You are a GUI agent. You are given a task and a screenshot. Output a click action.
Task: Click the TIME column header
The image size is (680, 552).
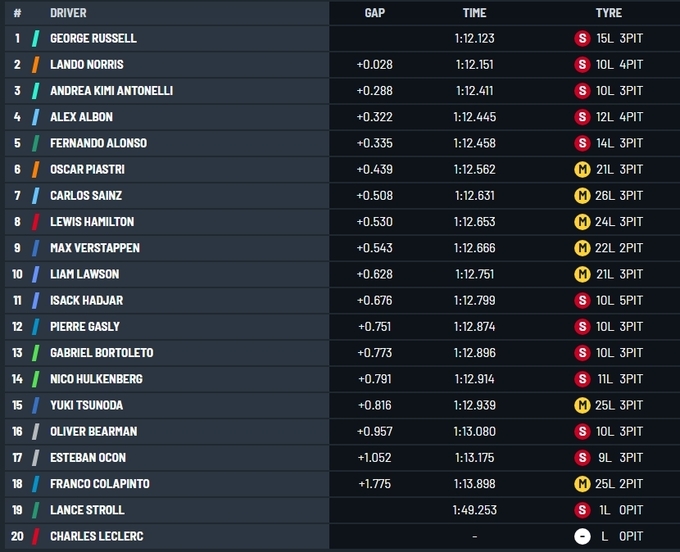[x=474, y=13]
